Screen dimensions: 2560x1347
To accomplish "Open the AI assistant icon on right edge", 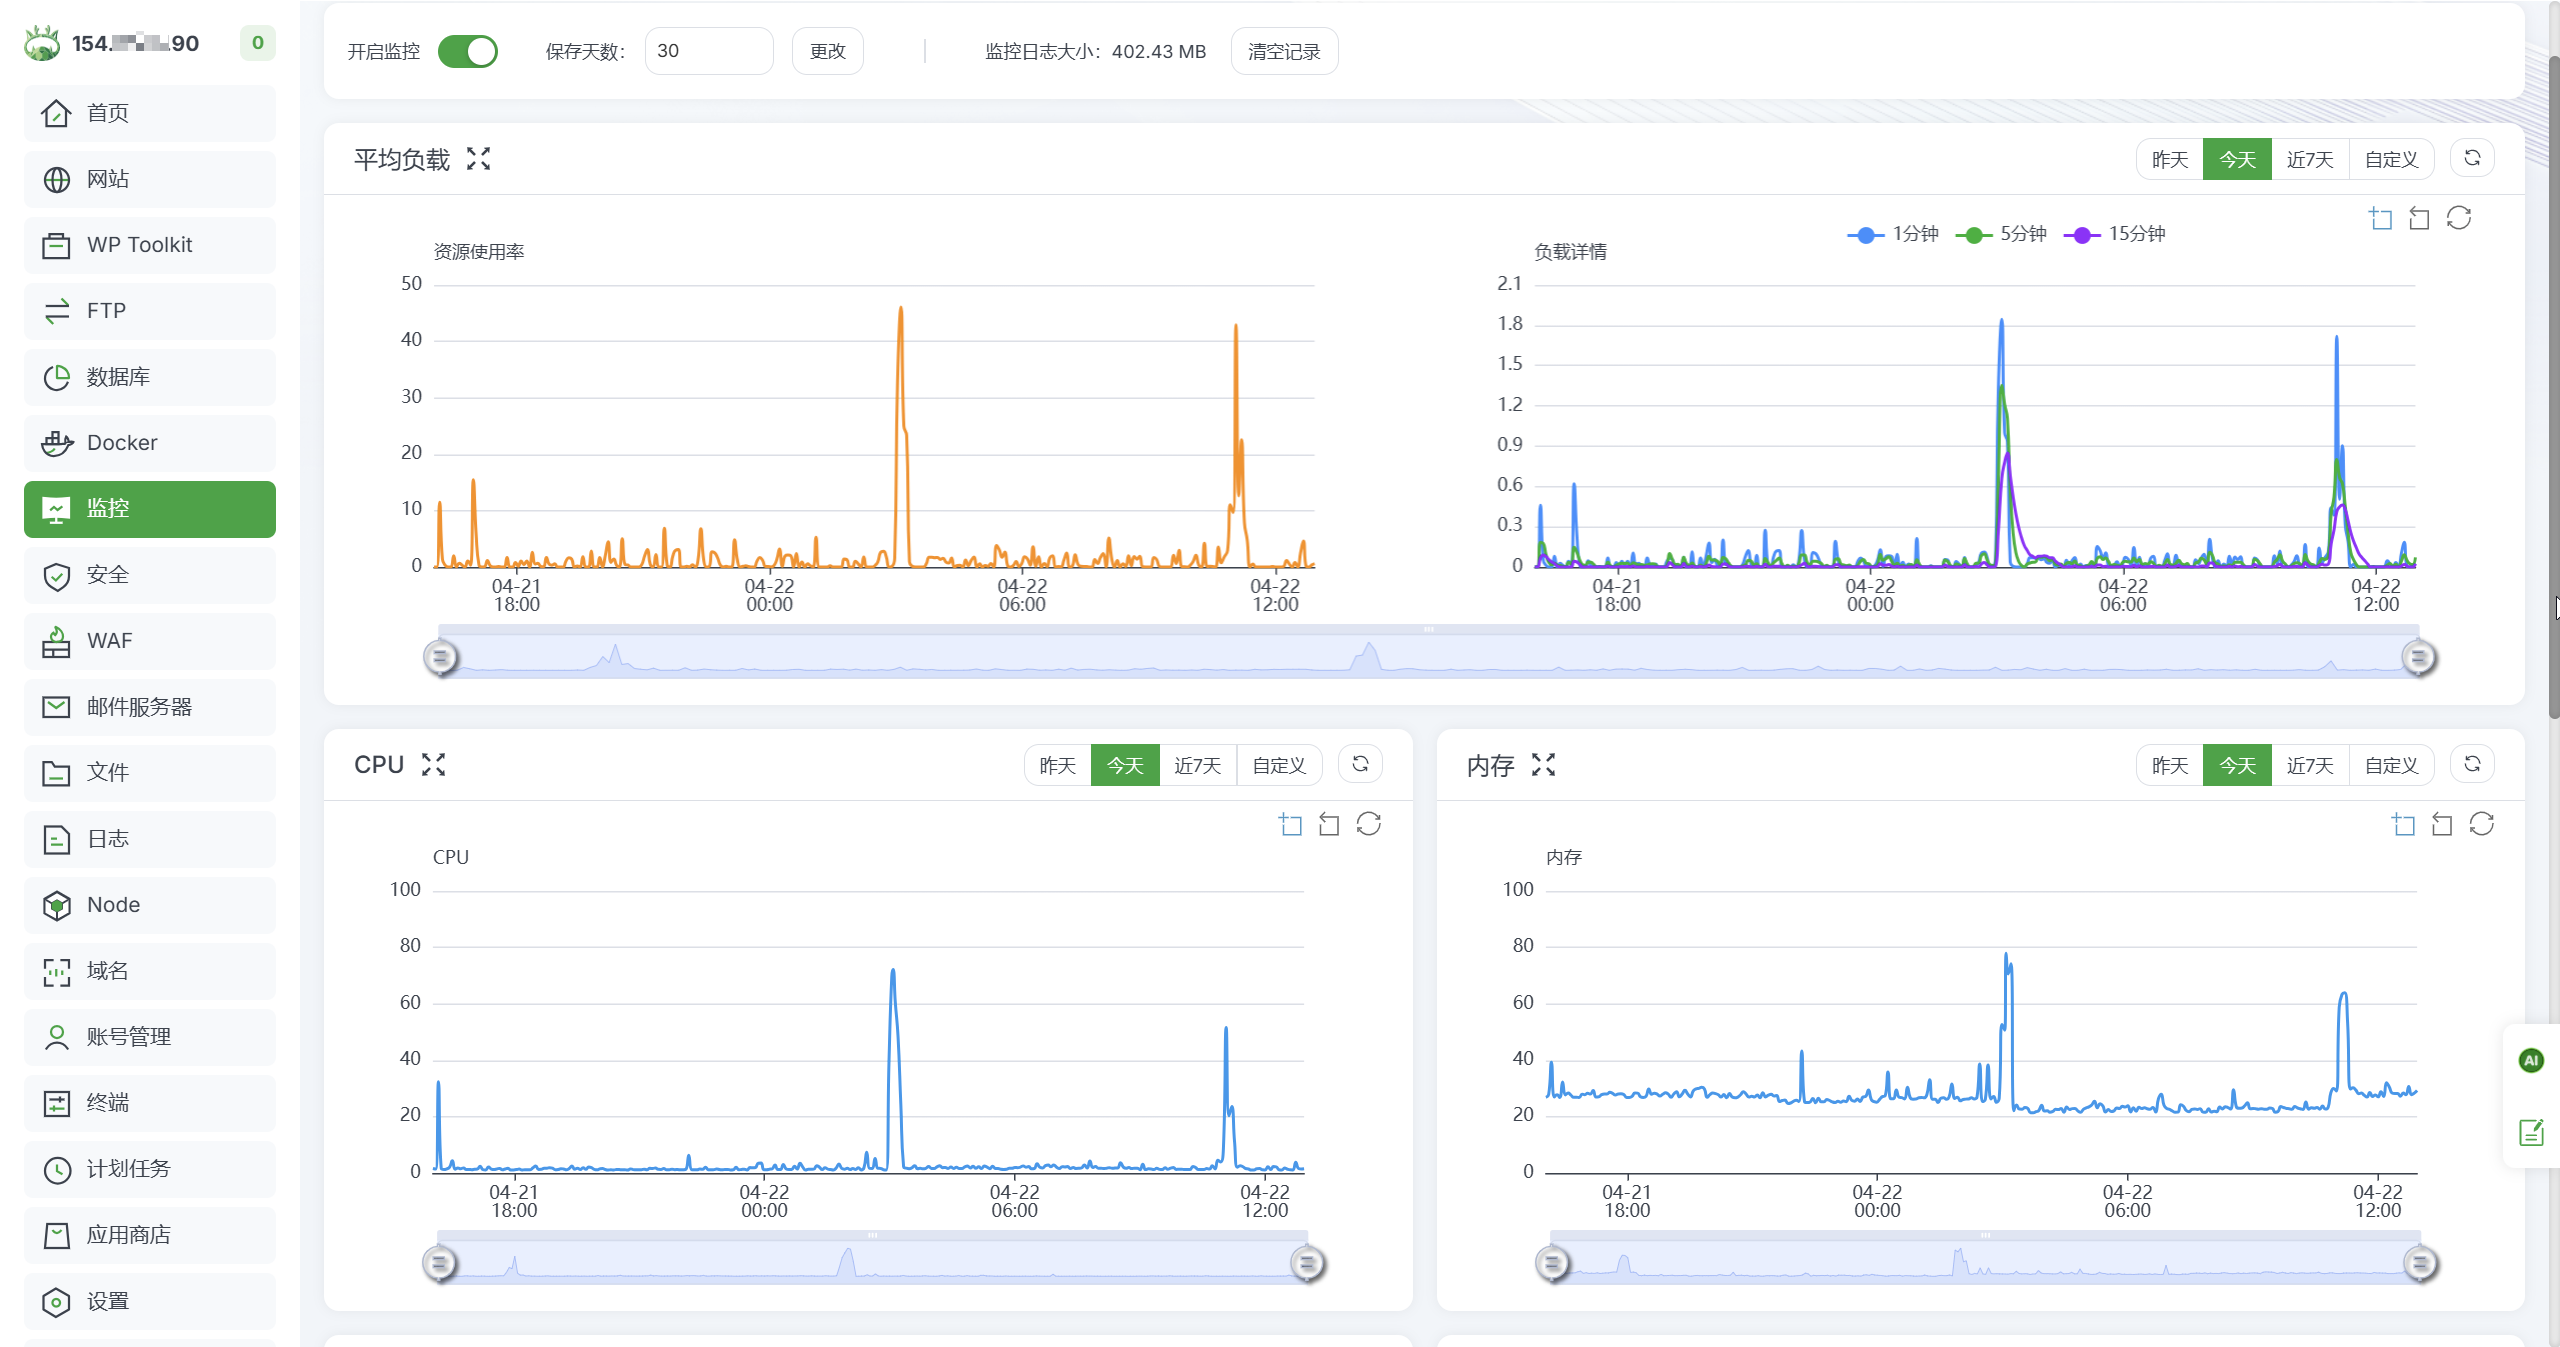I will [2532, 1061].
